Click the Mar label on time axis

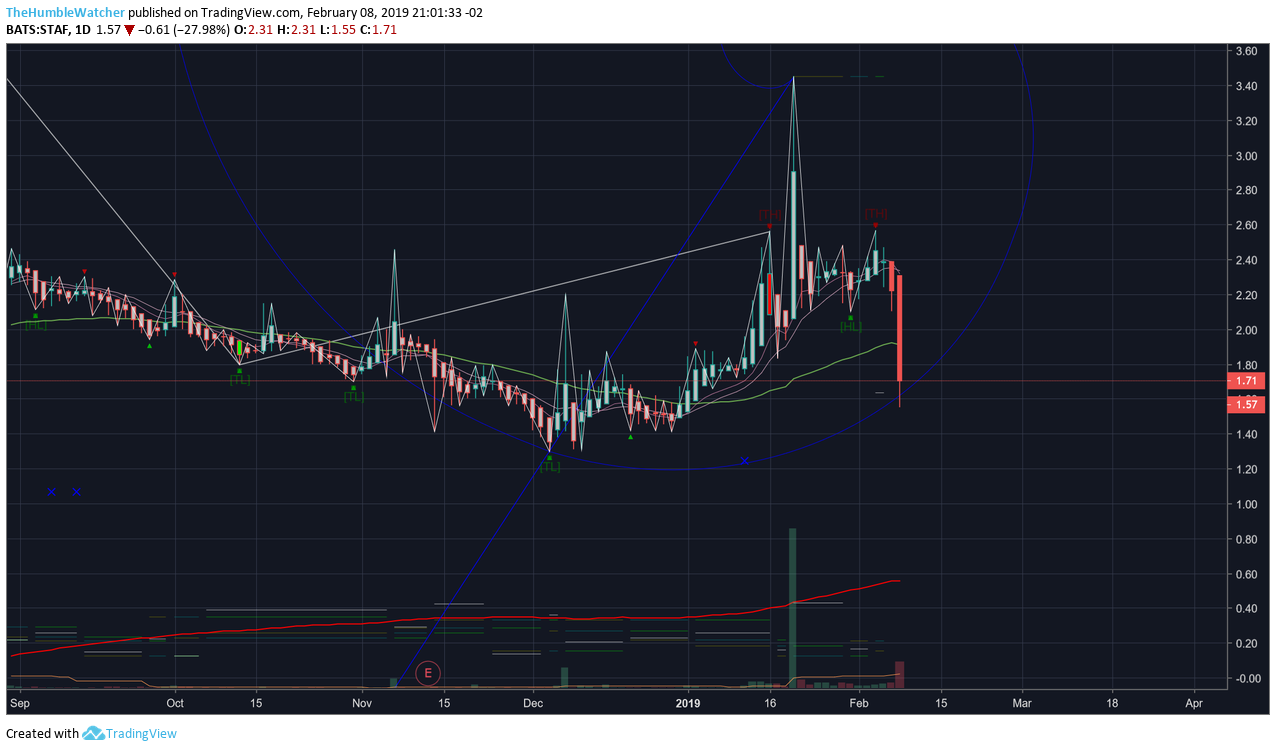[x=1023, y=703]
